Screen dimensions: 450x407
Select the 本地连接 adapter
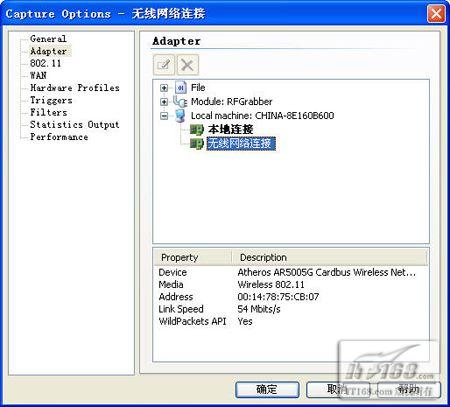click(x=231, y=129)
